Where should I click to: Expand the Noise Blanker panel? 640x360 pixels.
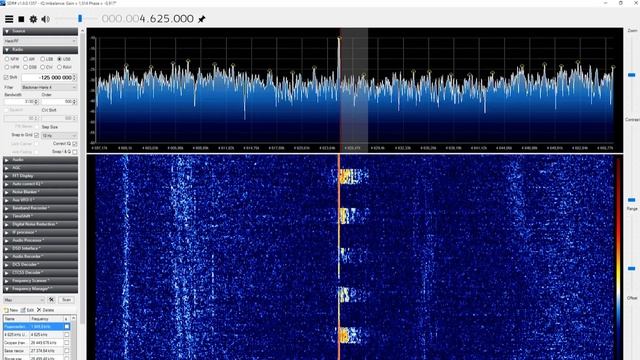(x=40, y=192)
